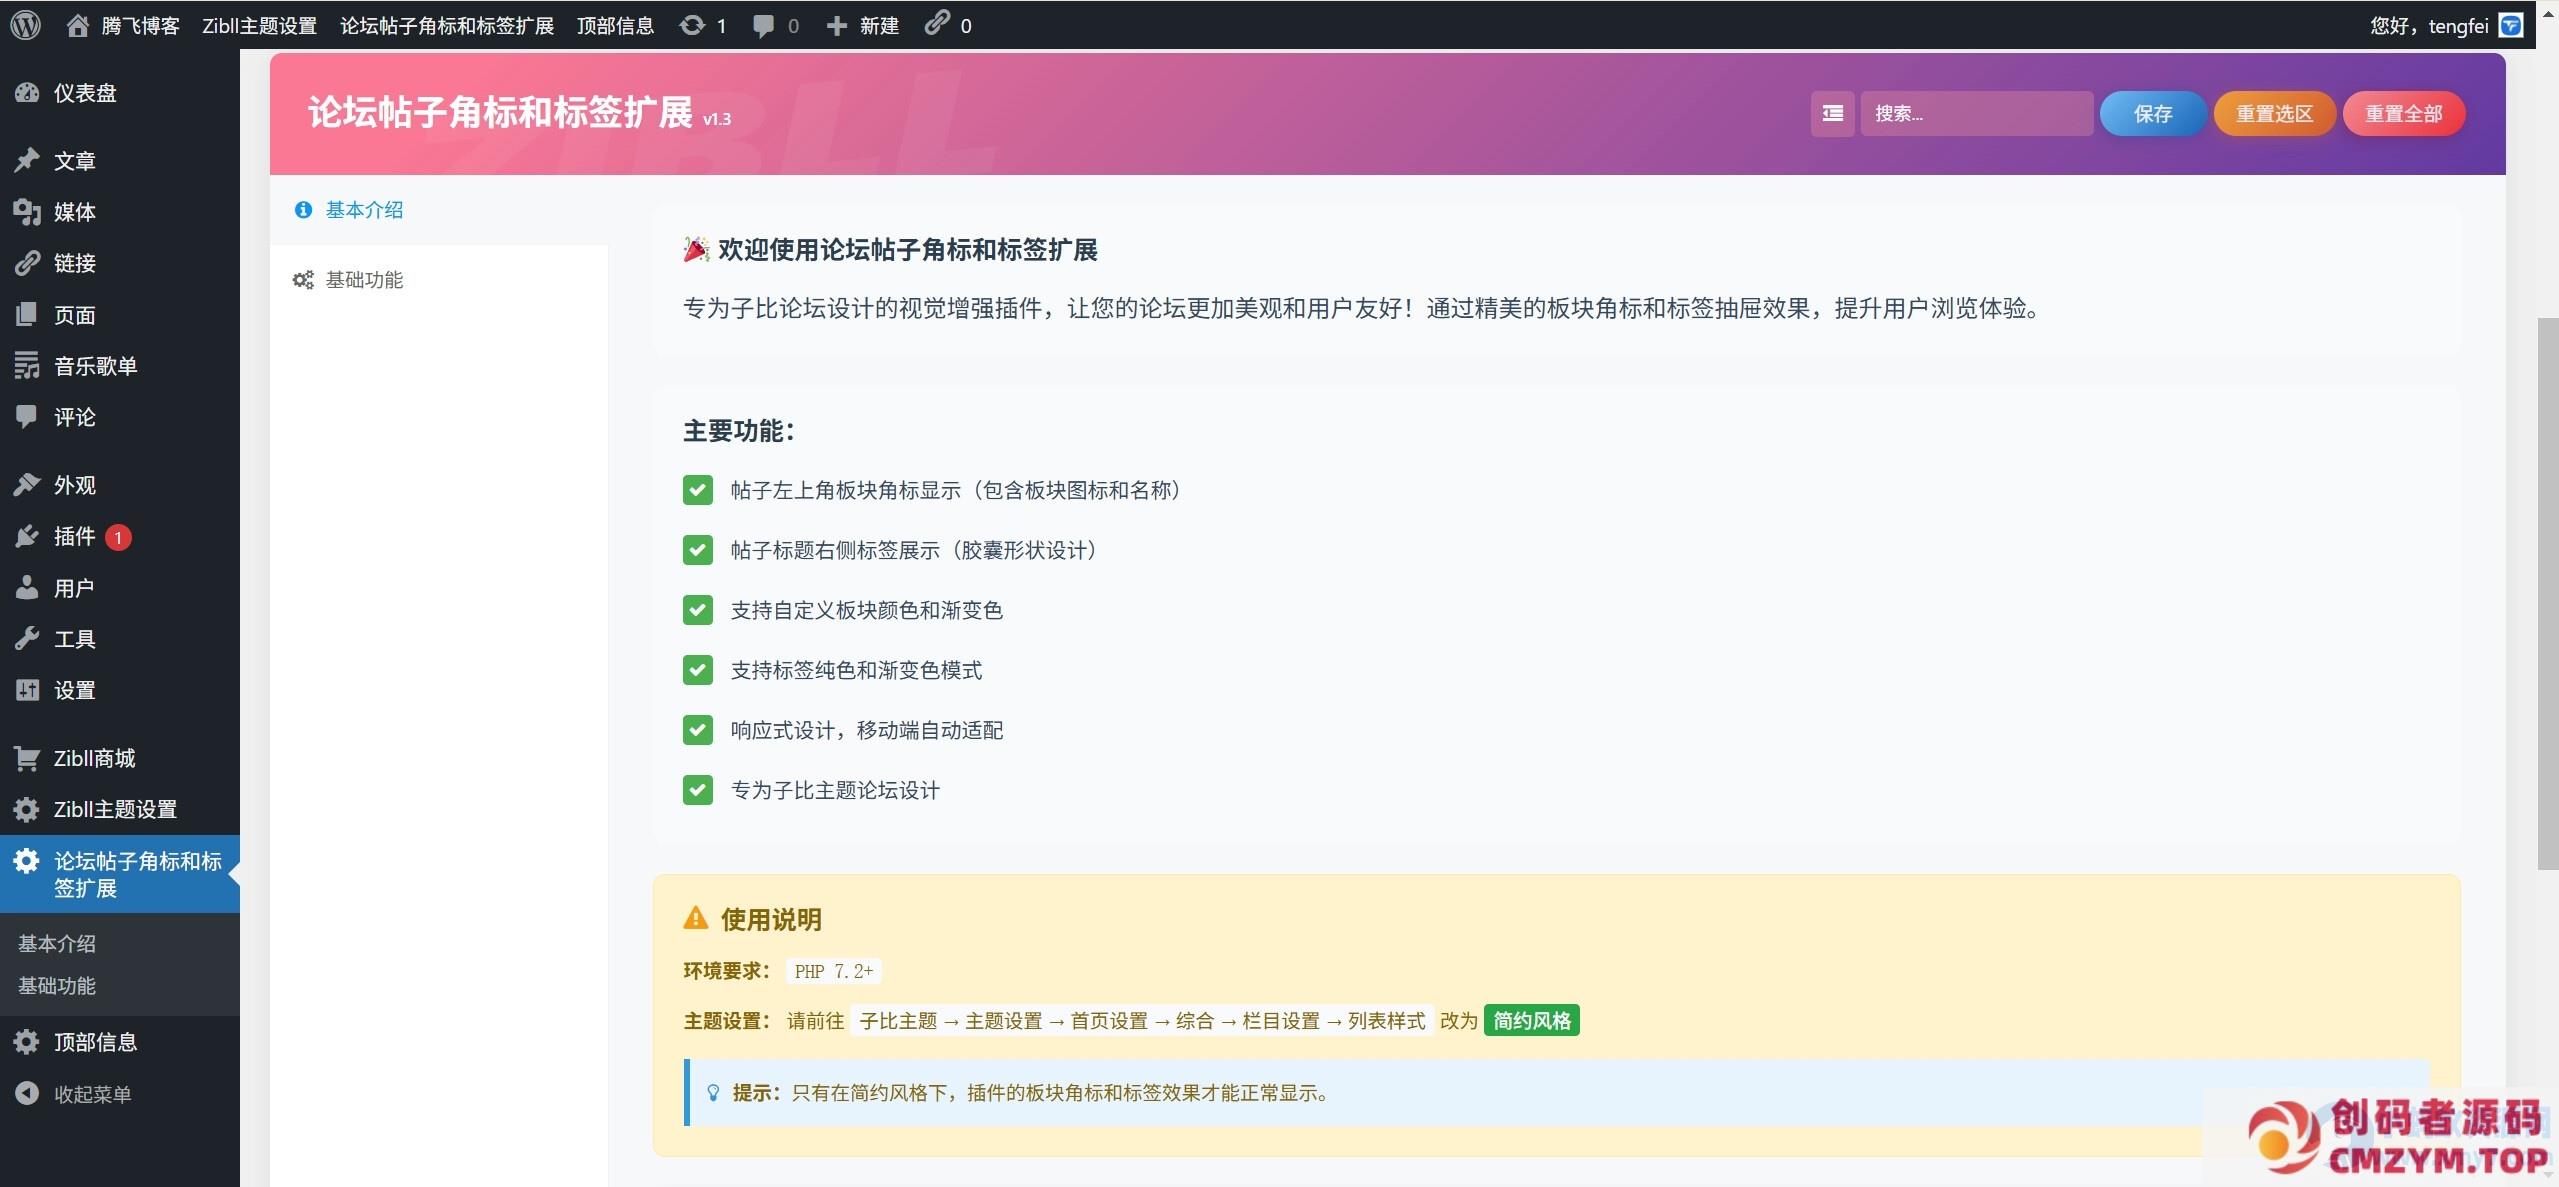This screenshot has width=2559, height=1187.
Task: Click the blue 保存 button
Action: pyautogui.click(x=2152, y=113)
